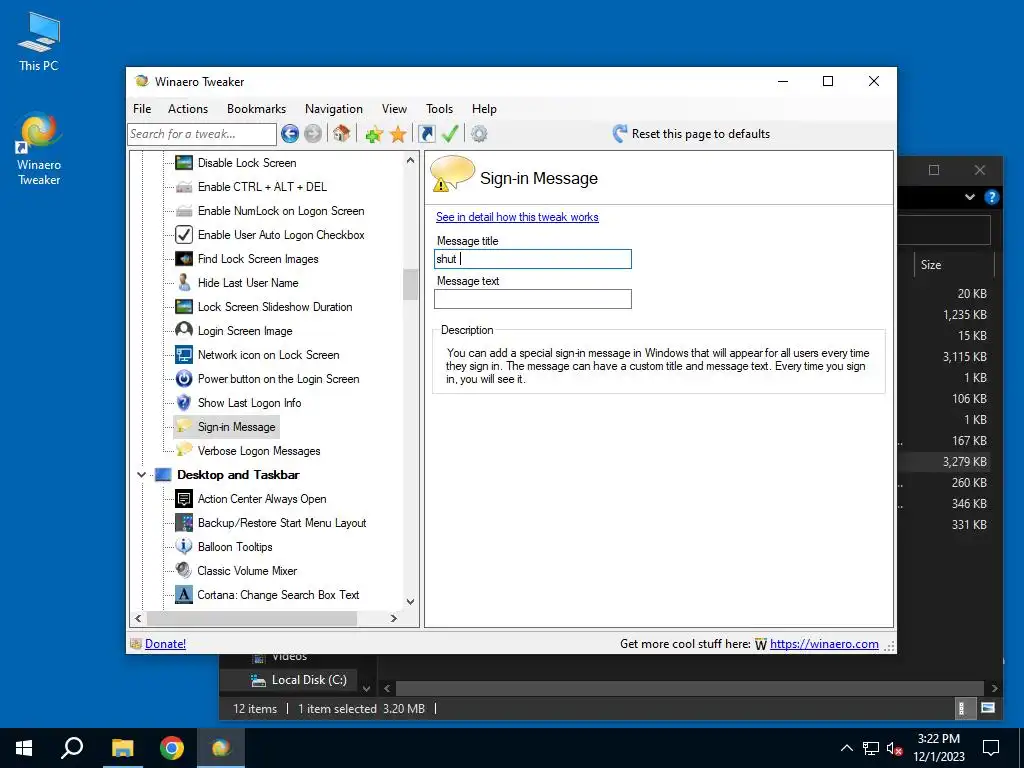Click the Donate! link
This screenshot has height=768, width=1024.
pyautogui.click(x=165, y=644)
